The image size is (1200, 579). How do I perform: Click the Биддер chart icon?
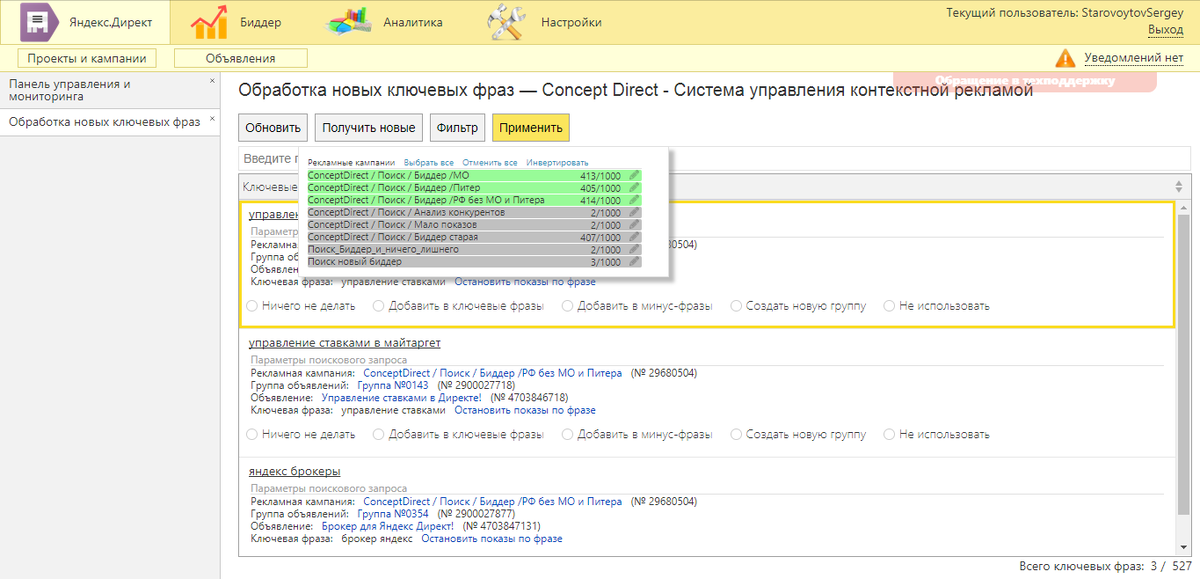(x=209, y=22)
